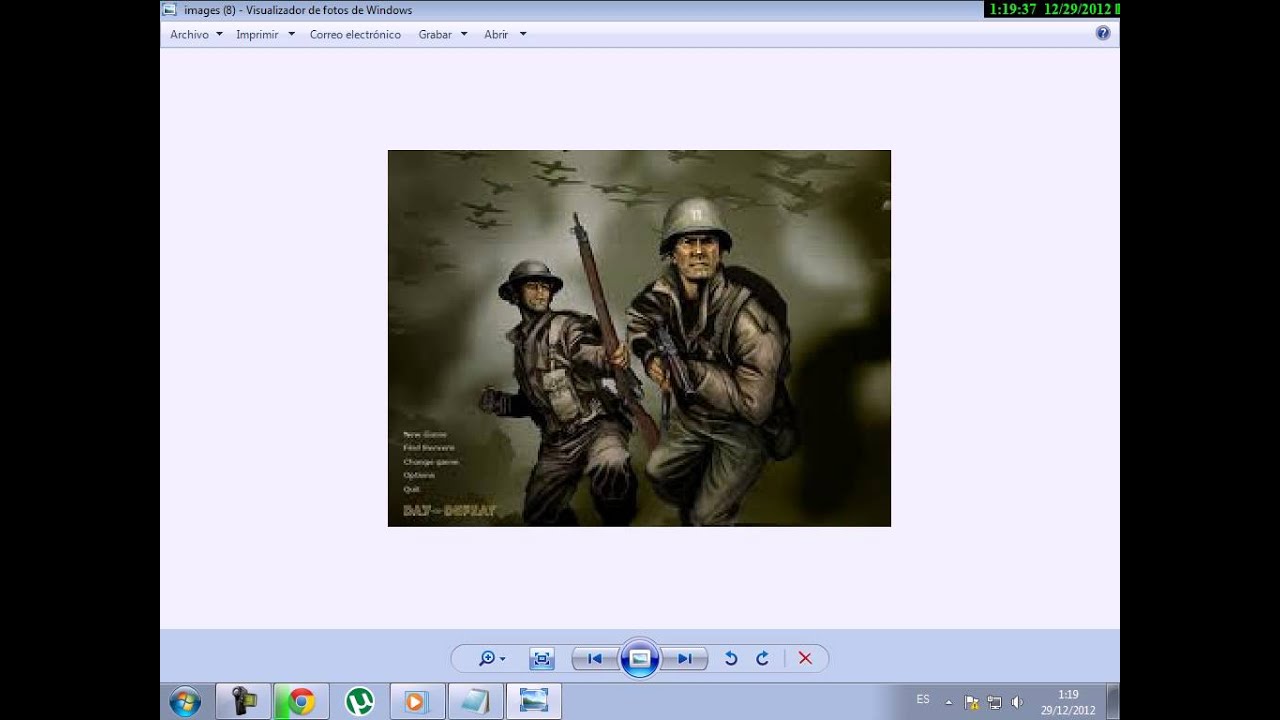Open the Action Center flag icon
Image resolution: width=1280 pixels, height=720 pixels.
pos(971,702)
